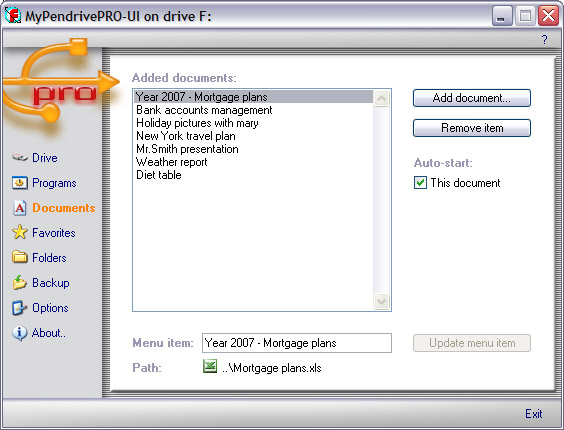The image size is (564, 430).
Task: Click the Add document... button
Action: tap(472, 98)
